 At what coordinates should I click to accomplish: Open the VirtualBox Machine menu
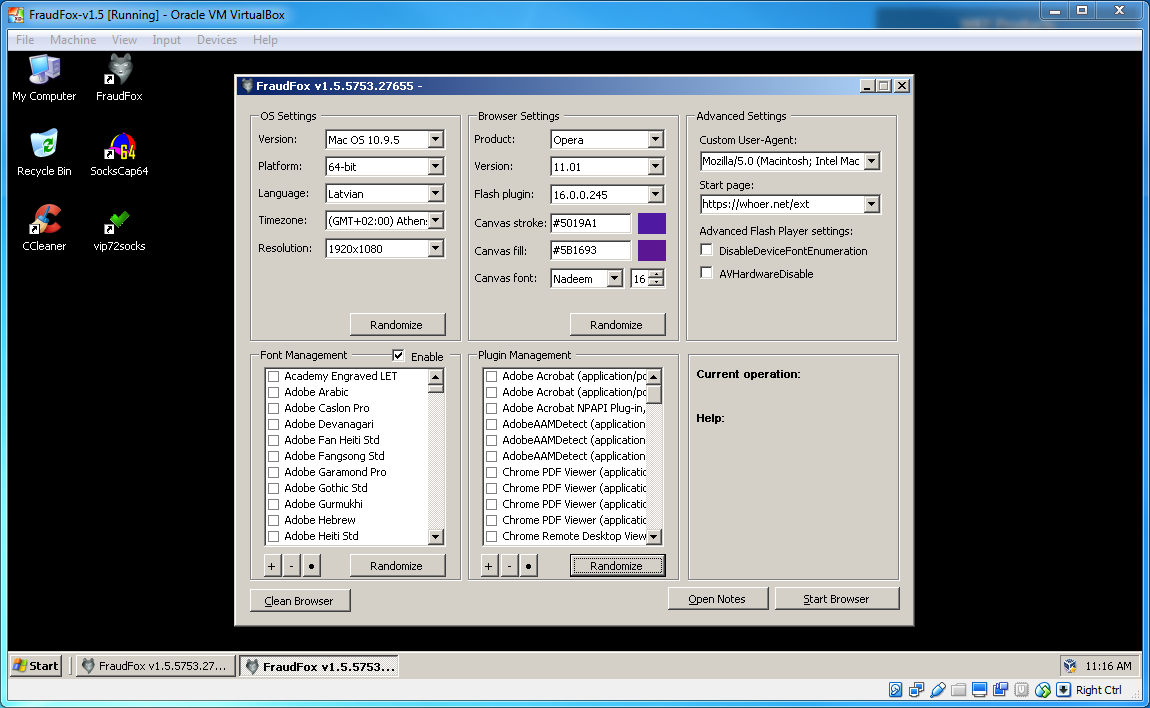[73, 40]
